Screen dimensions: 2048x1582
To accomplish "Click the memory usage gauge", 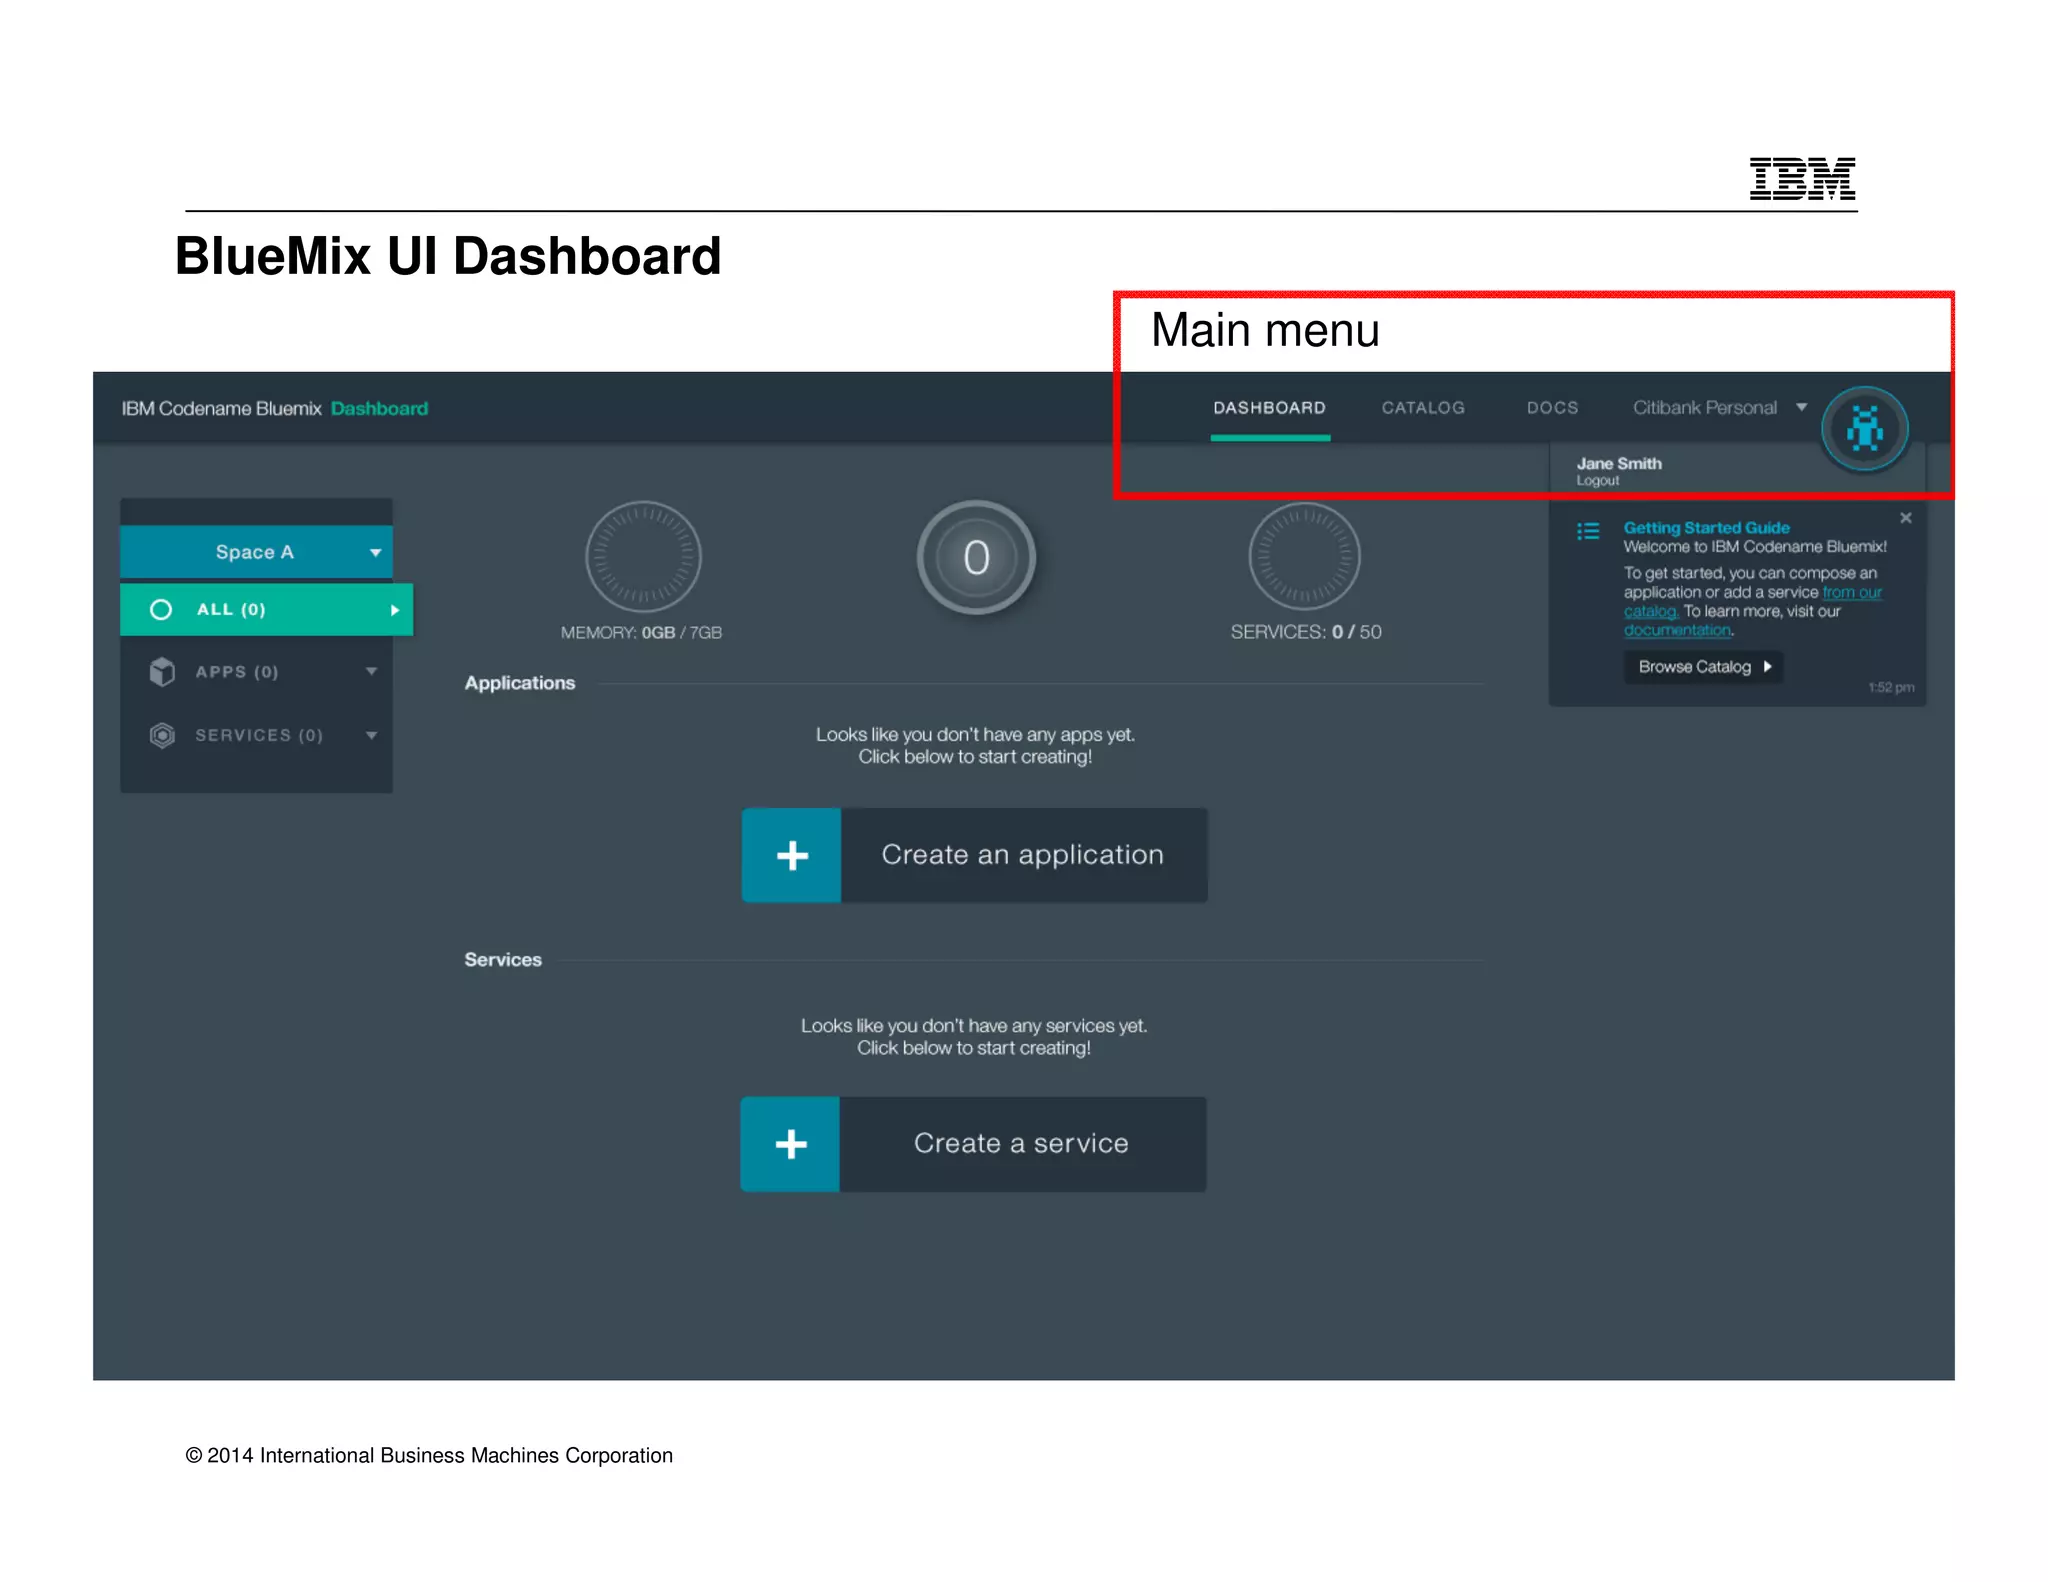I will pos(643,556).
